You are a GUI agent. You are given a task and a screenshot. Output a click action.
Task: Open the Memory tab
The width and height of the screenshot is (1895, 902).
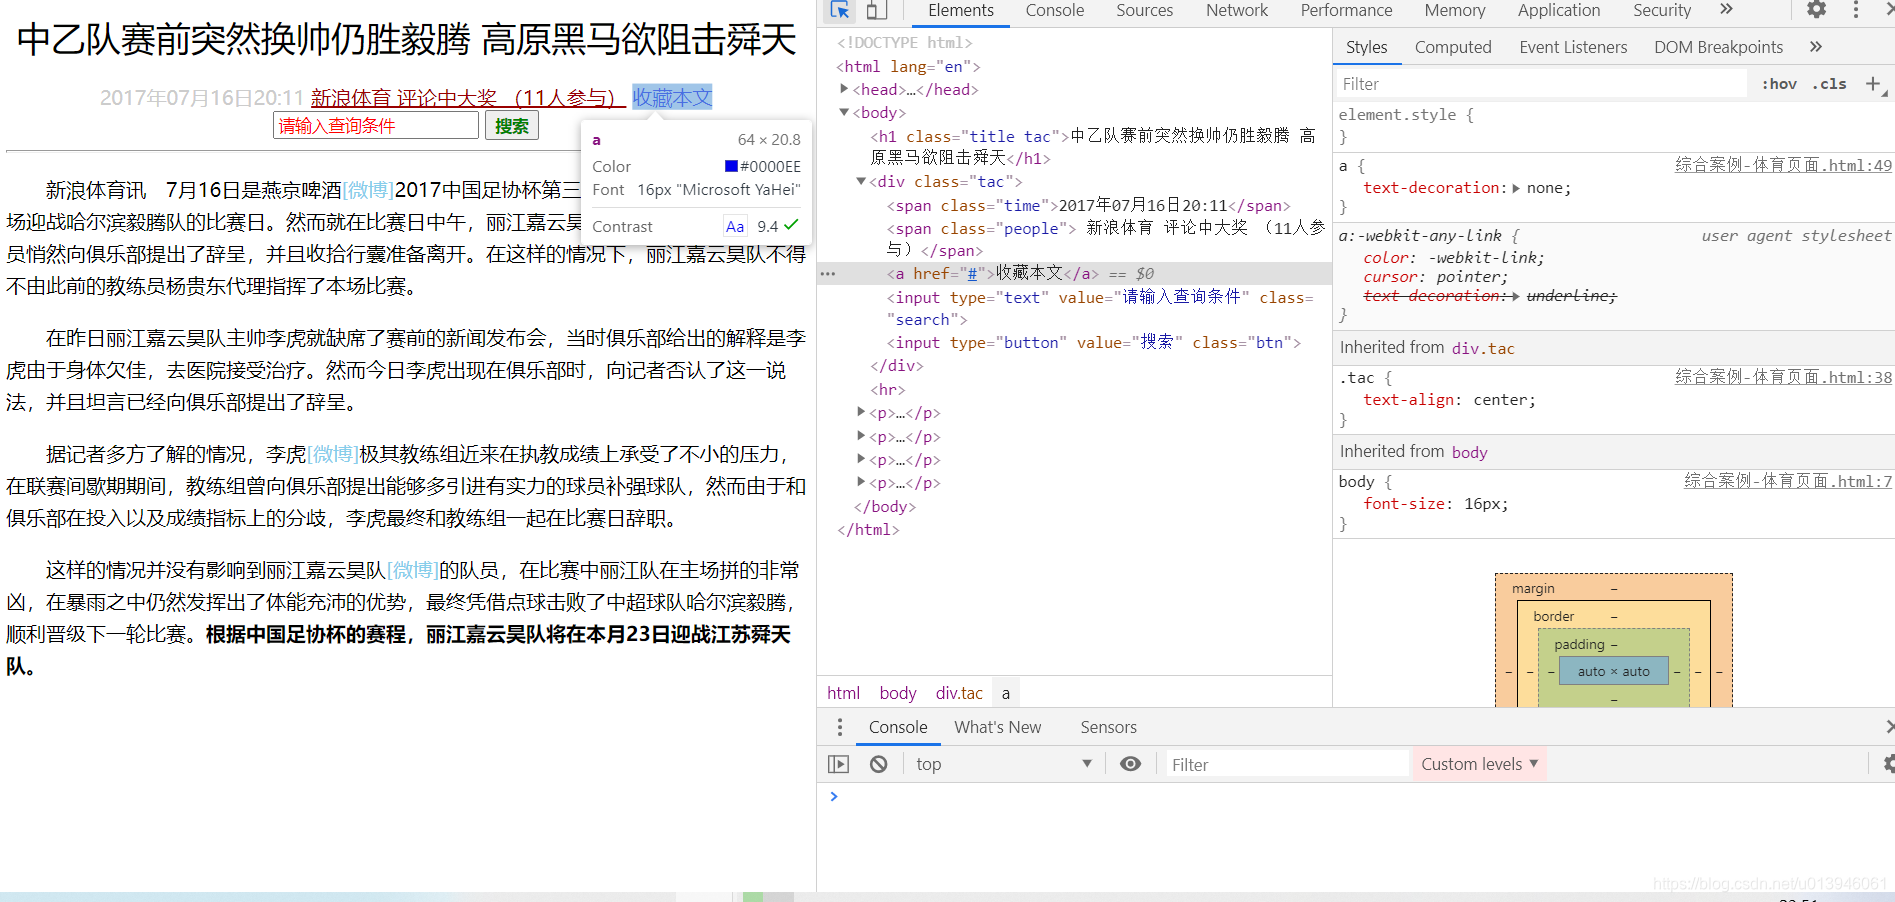tap(1454, 11)
